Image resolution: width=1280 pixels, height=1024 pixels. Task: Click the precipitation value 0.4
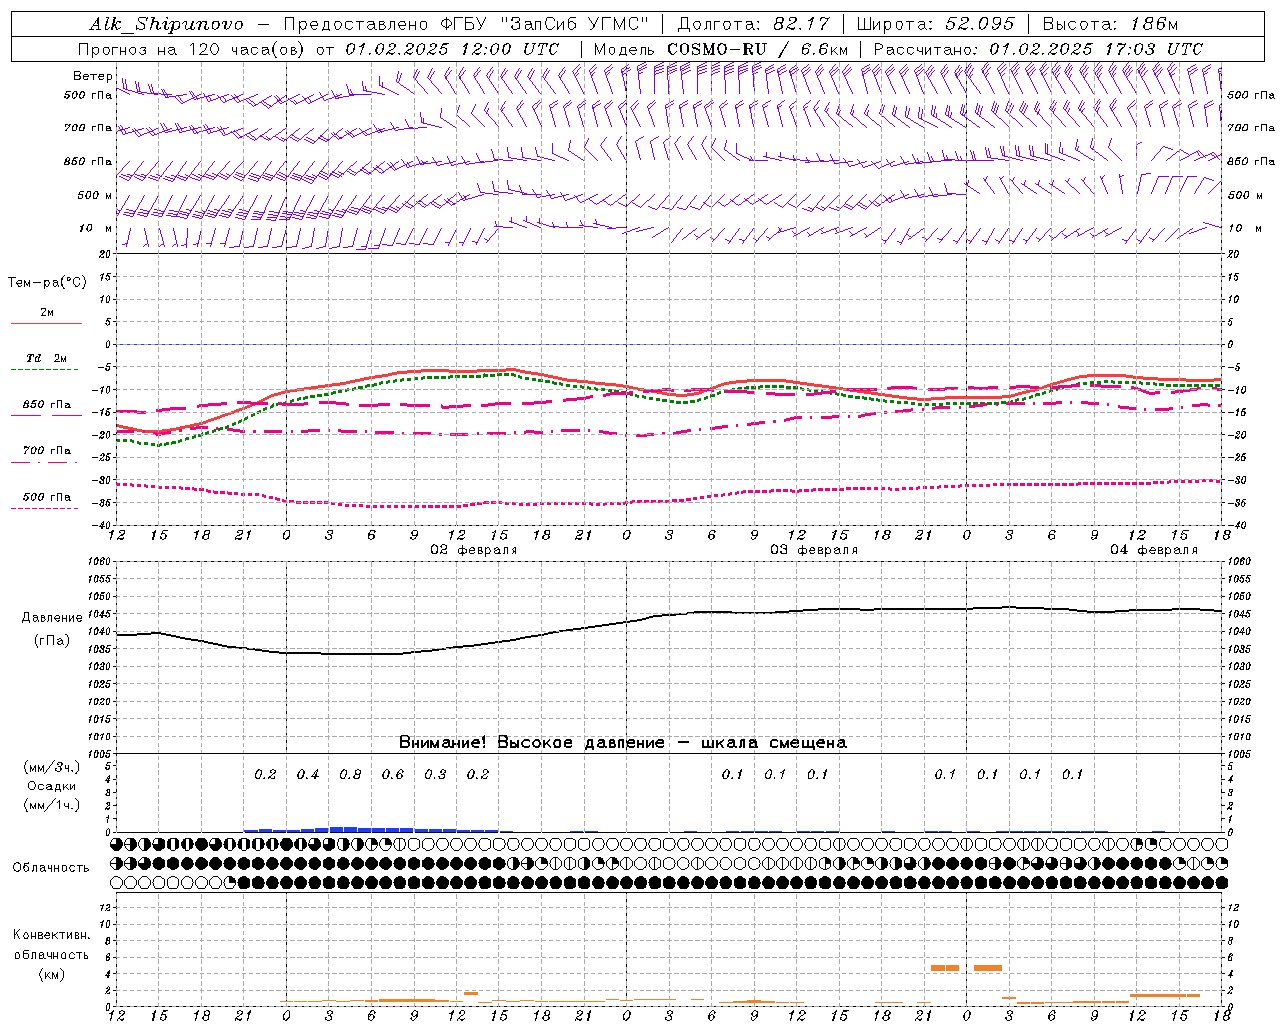point(308,775)
